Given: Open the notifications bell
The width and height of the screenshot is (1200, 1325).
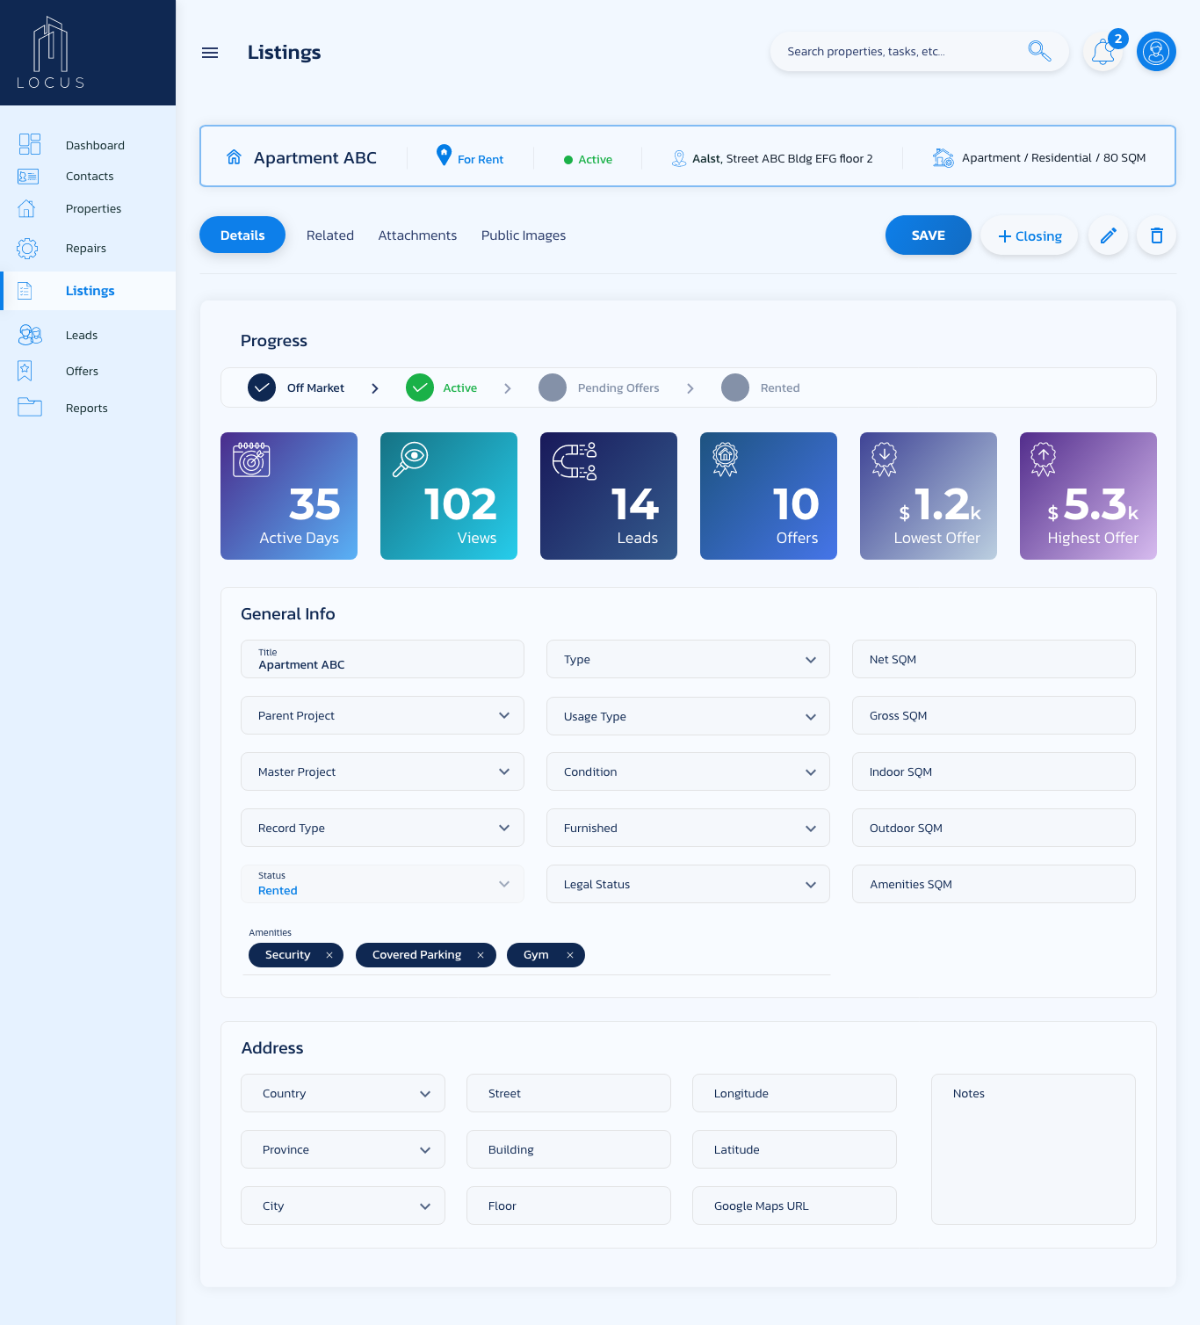Looking at the screenshot, I should tap(1103, 52).
